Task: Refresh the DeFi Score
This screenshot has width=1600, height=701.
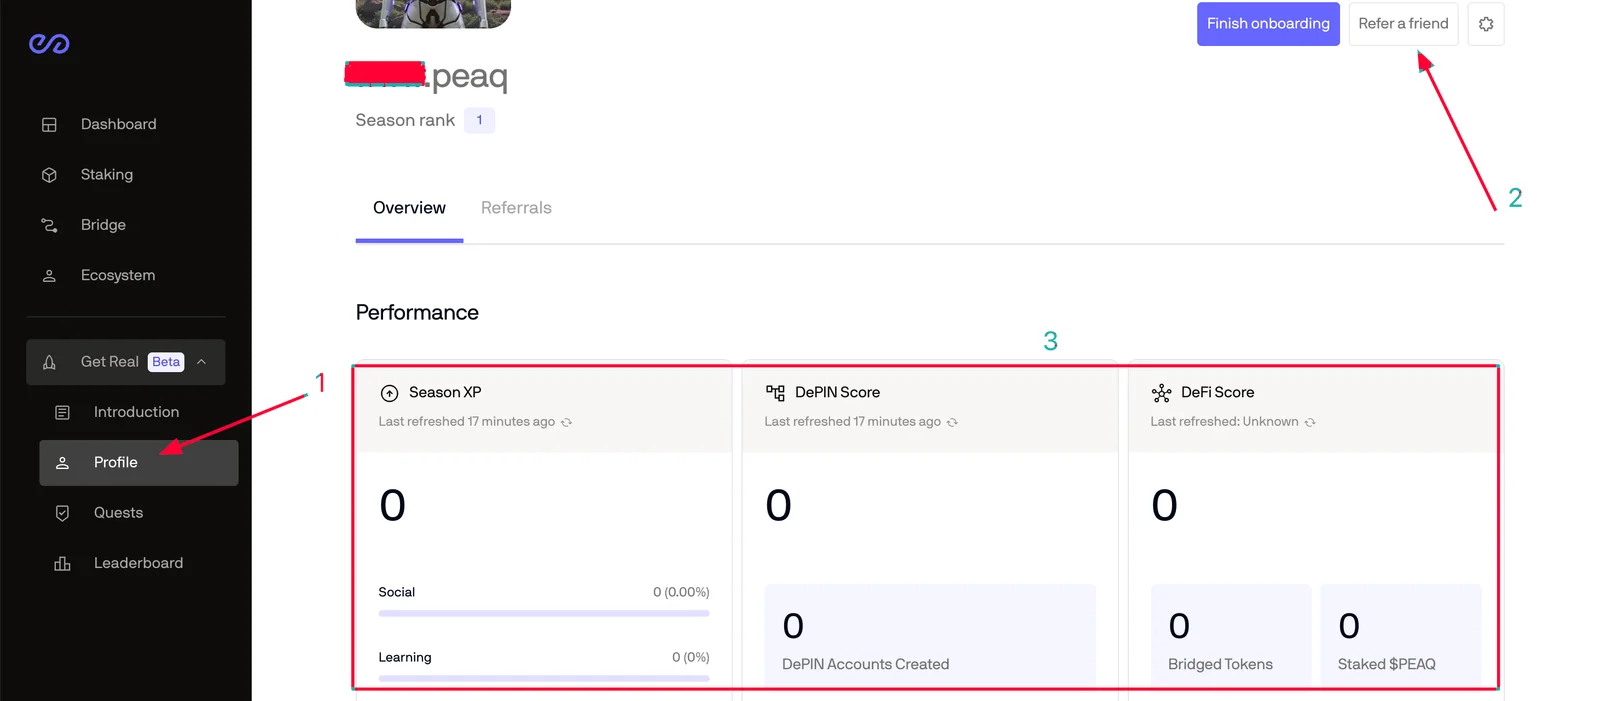Action: [x=1310, y=422]
